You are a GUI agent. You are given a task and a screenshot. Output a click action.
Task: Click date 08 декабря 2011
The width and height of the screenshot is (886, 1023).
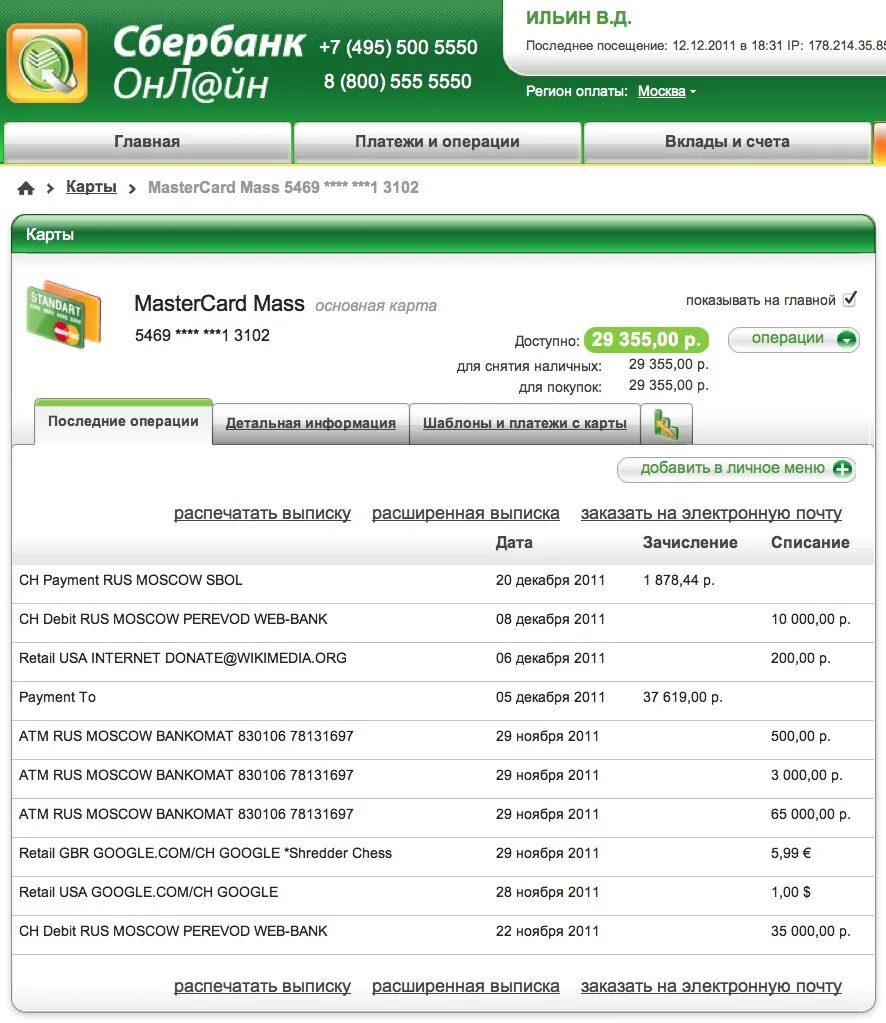click(x=550, y=620)
